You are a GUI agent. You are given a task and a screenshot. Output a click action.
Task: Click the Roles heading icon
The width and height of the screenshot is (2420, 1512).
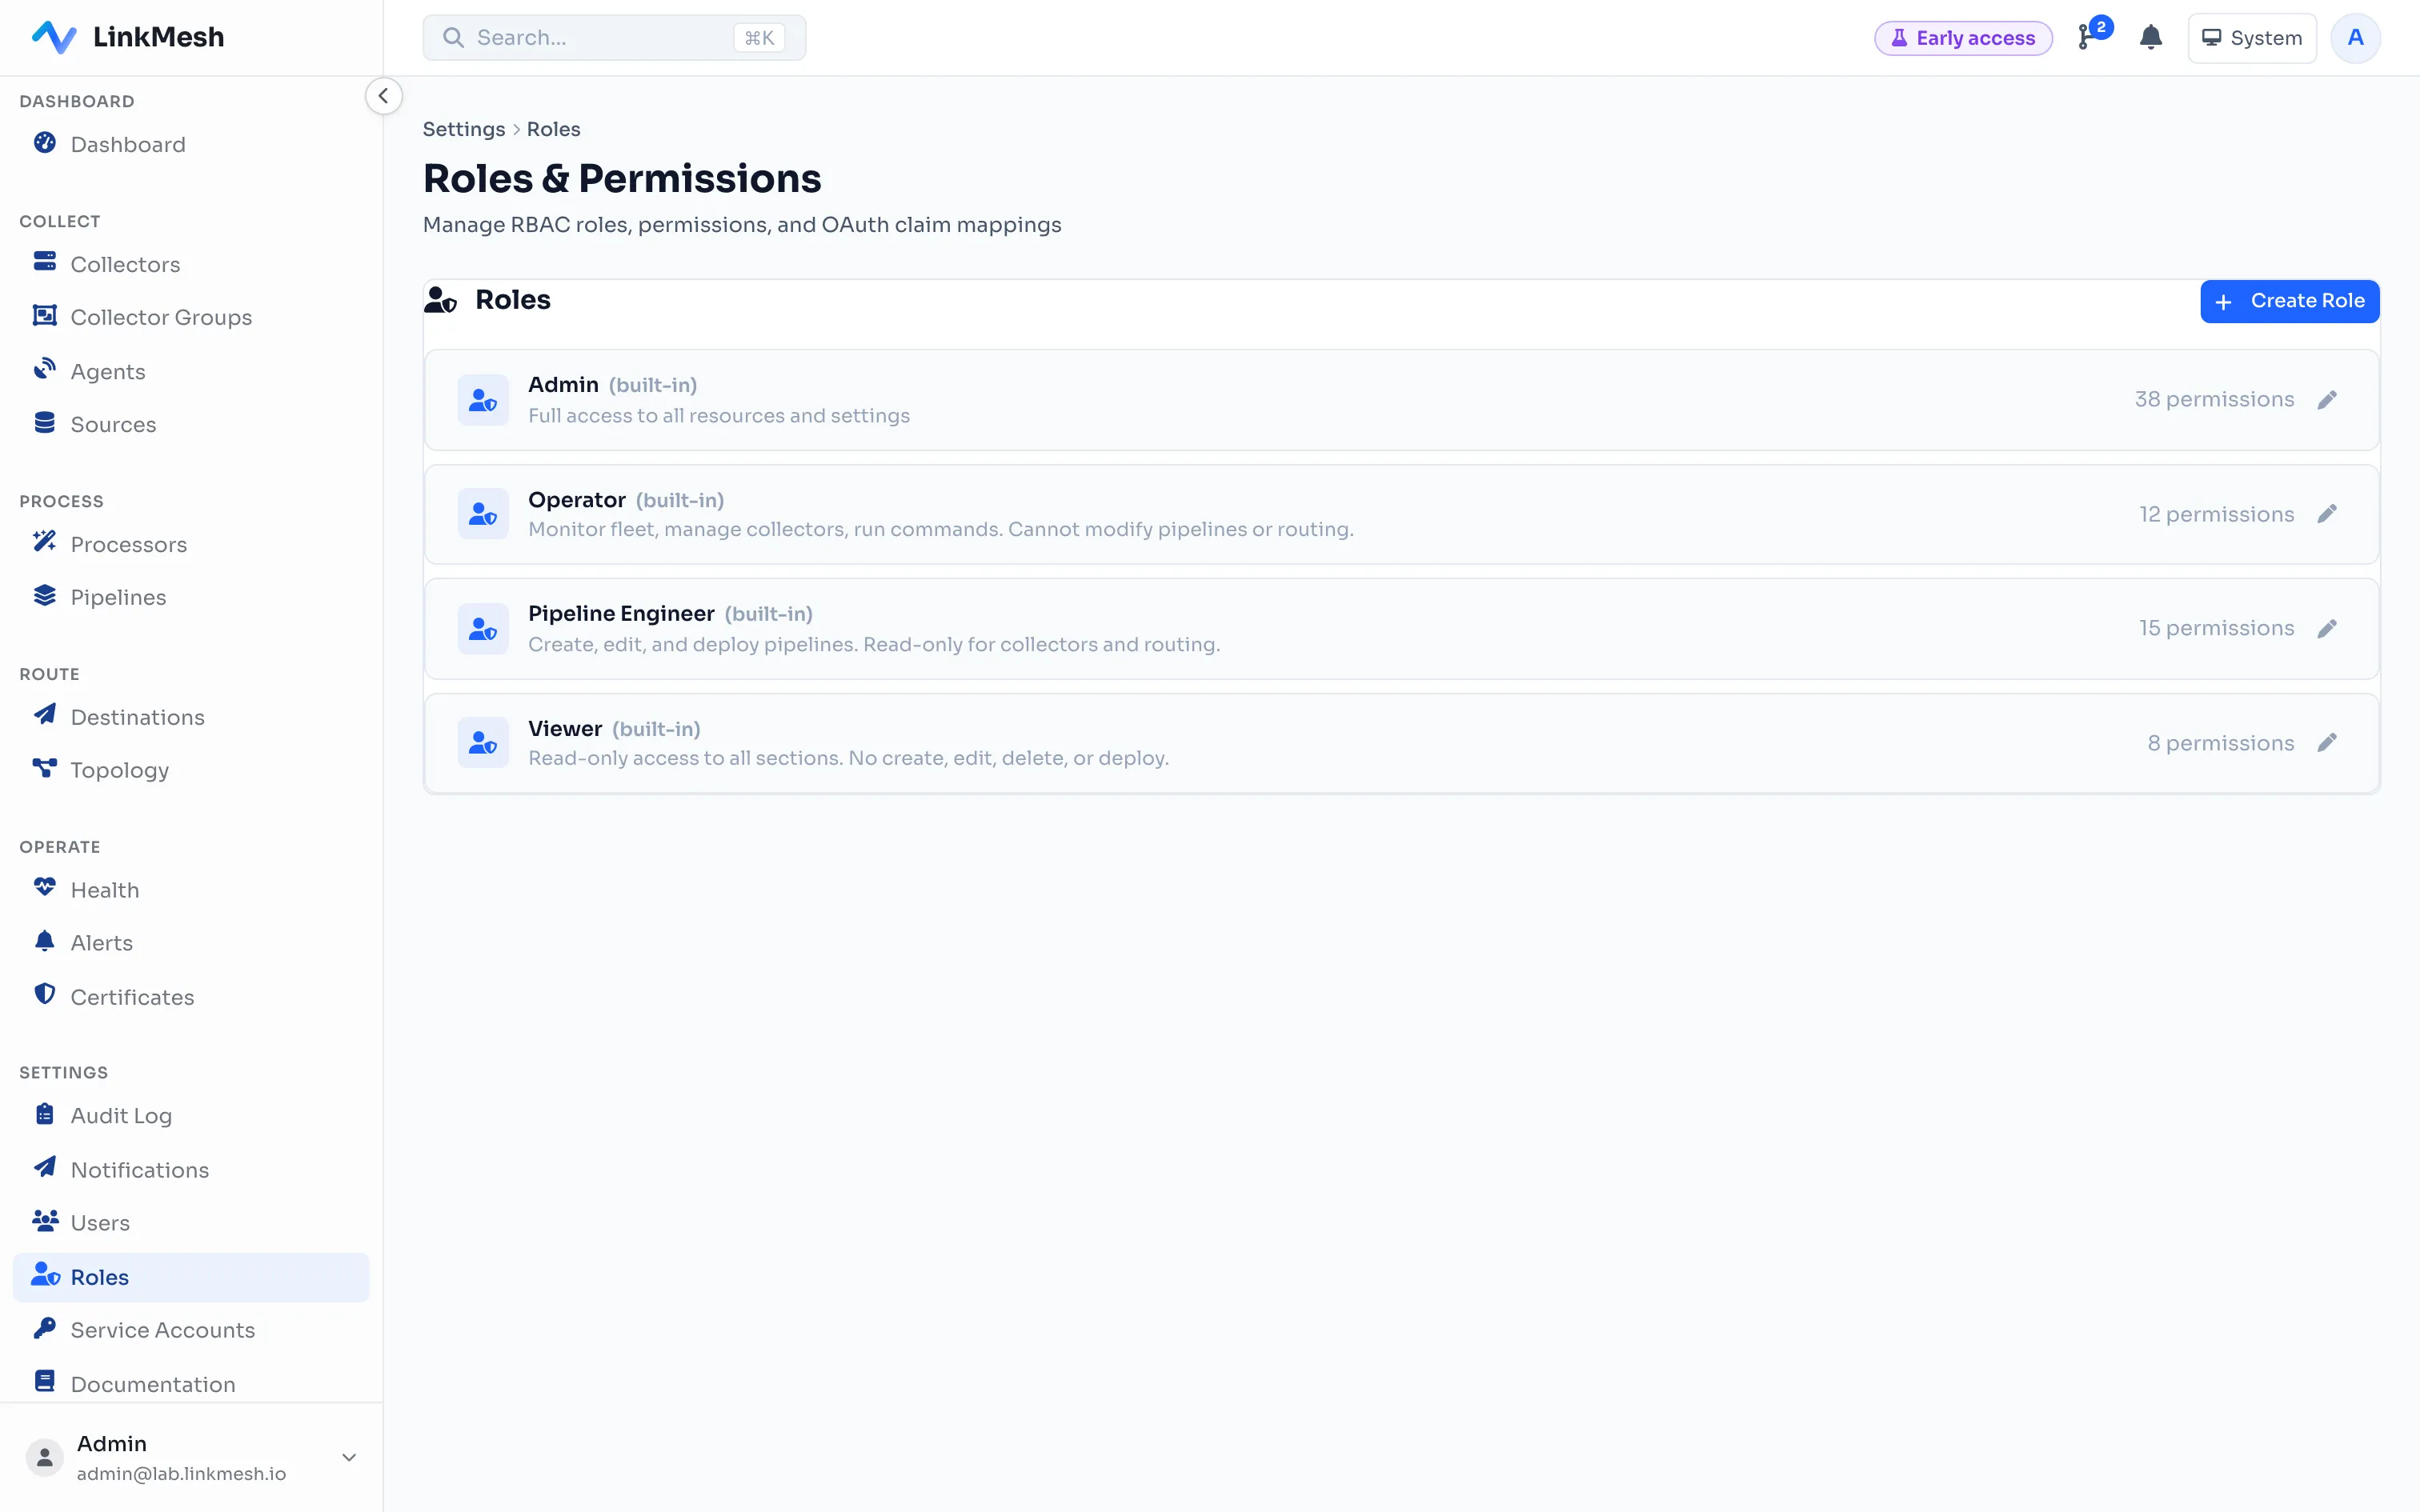441,300
